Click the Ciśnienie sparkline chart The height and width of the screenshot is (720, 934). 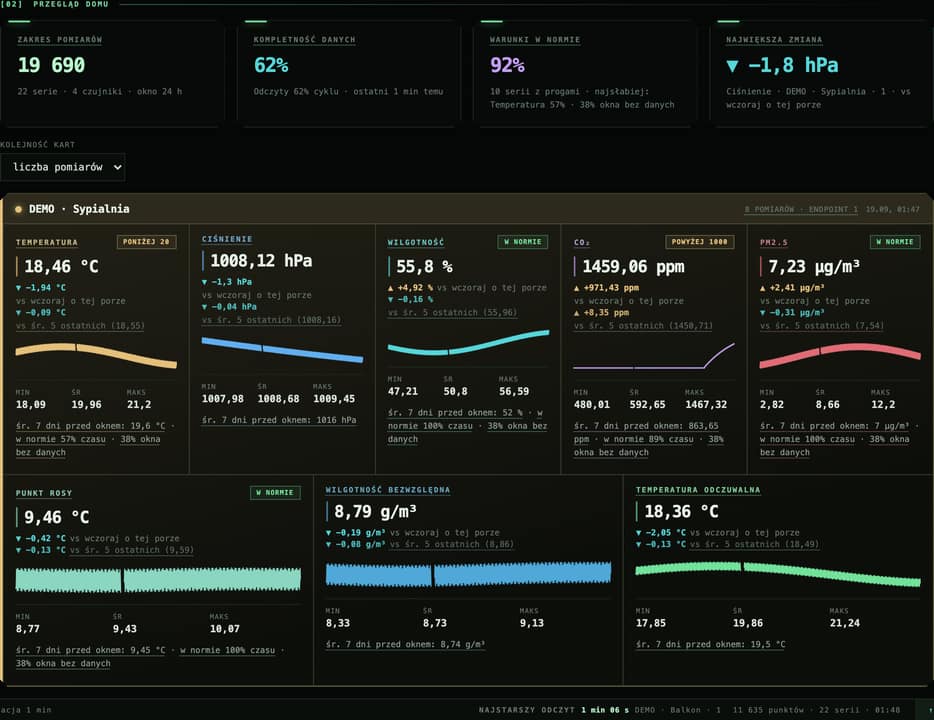(x=282, y=350)
